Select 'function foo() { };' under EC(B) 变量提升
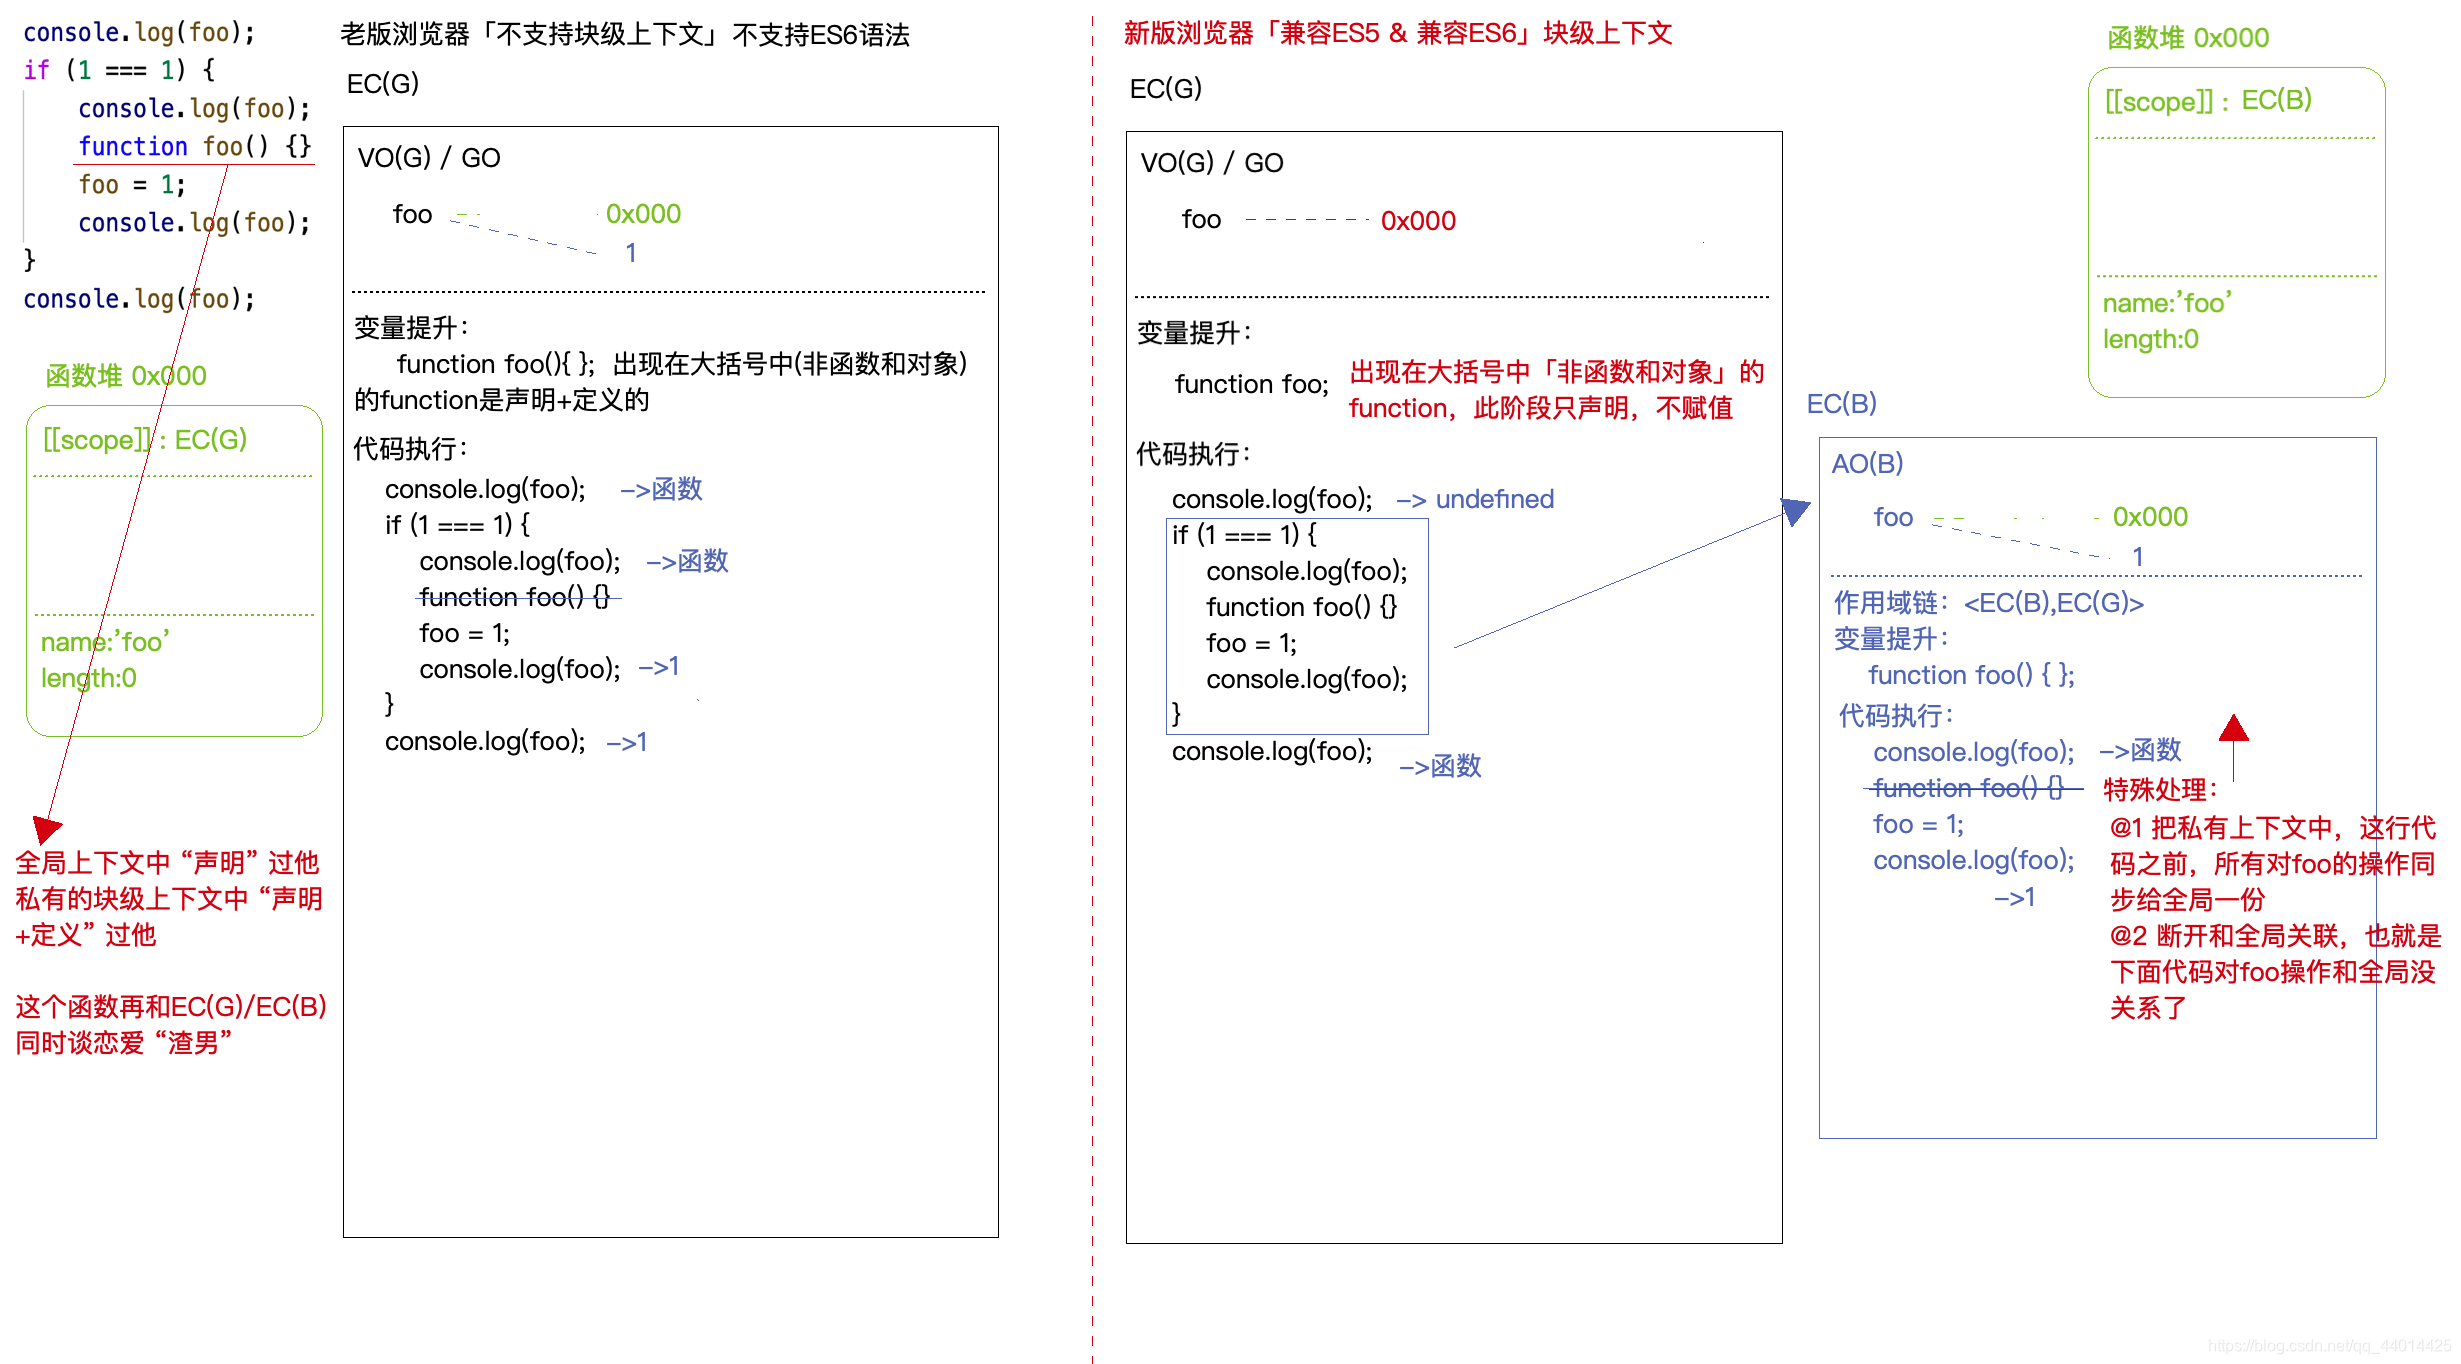The width and height of the screenshot is (2461, 1364). tap(1971, 676)
